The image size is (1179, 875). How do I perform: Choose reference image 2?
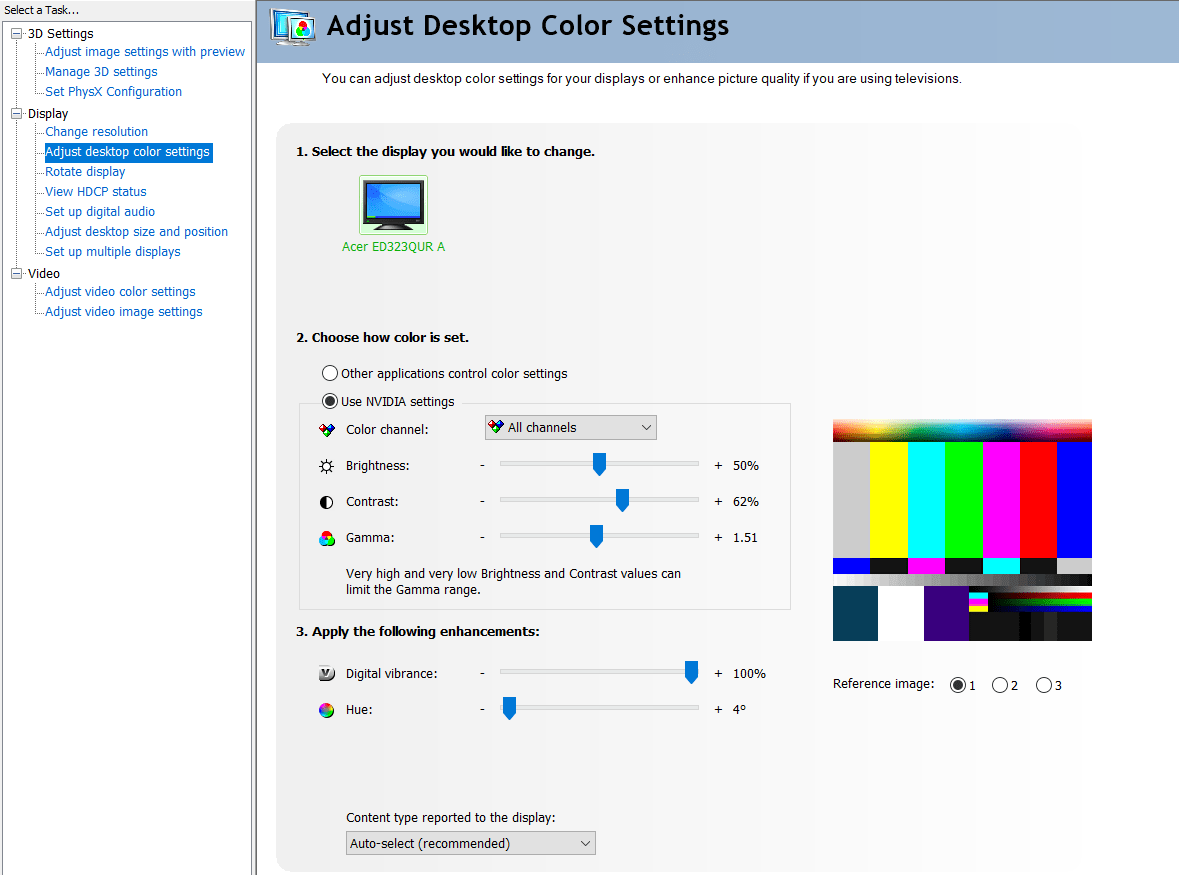[999, 685]
